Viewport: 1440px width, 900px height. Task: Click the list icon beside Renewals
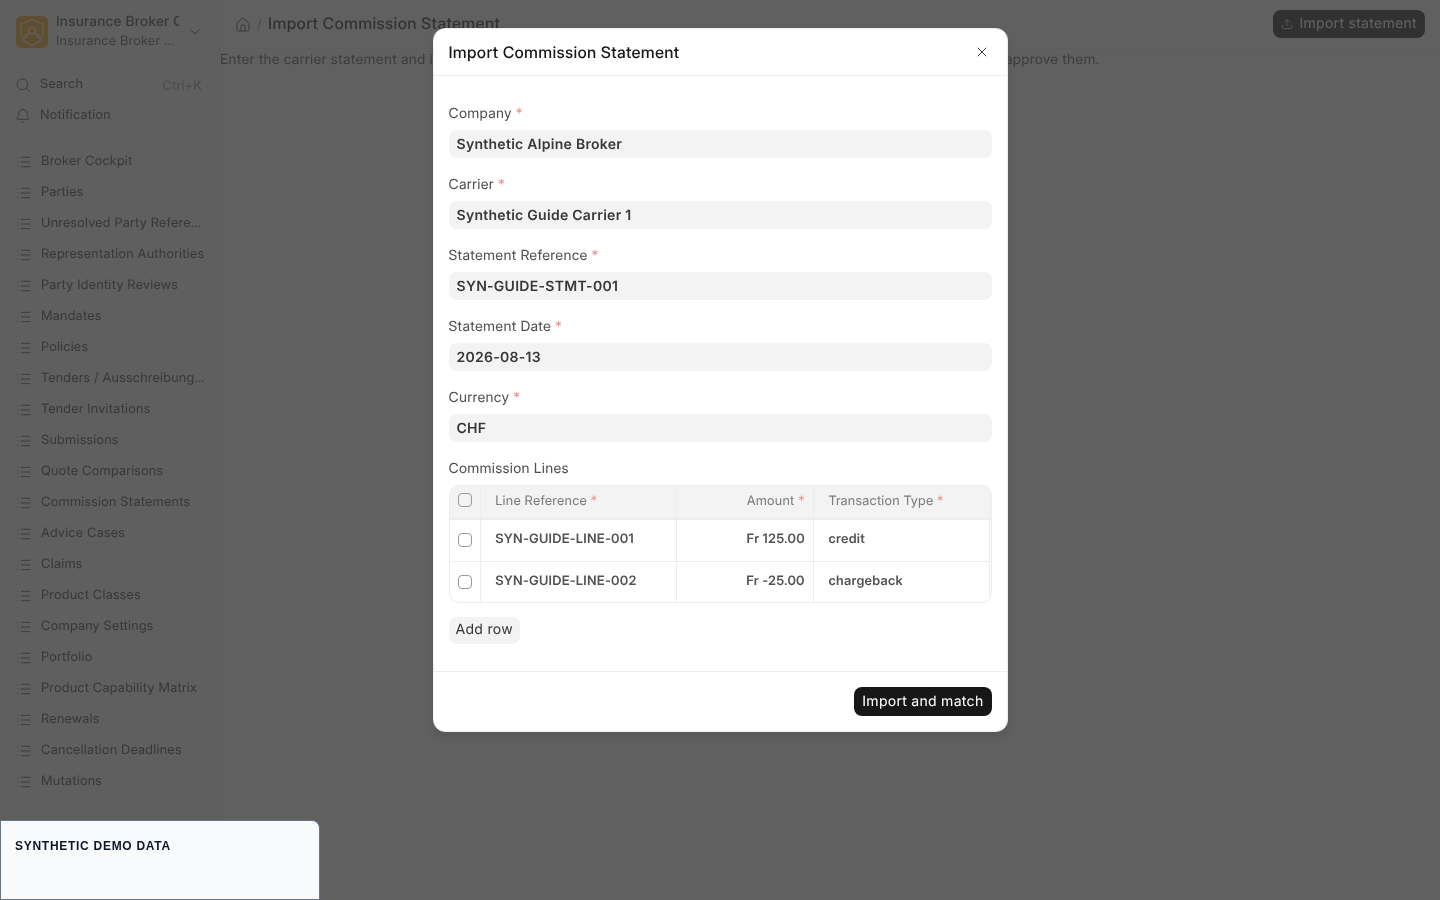pos(26,719)
